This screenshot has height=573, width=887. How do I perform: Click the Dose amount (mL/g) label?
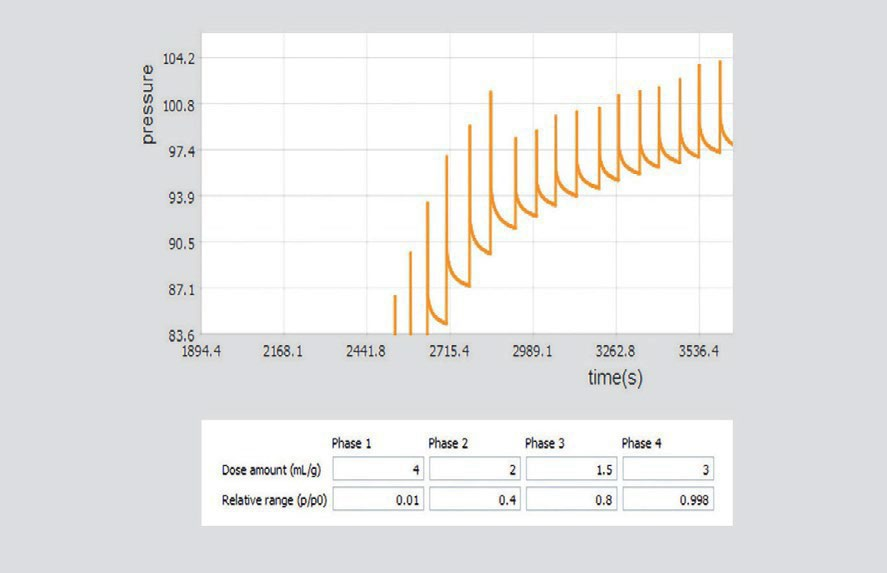click(272, 470)
